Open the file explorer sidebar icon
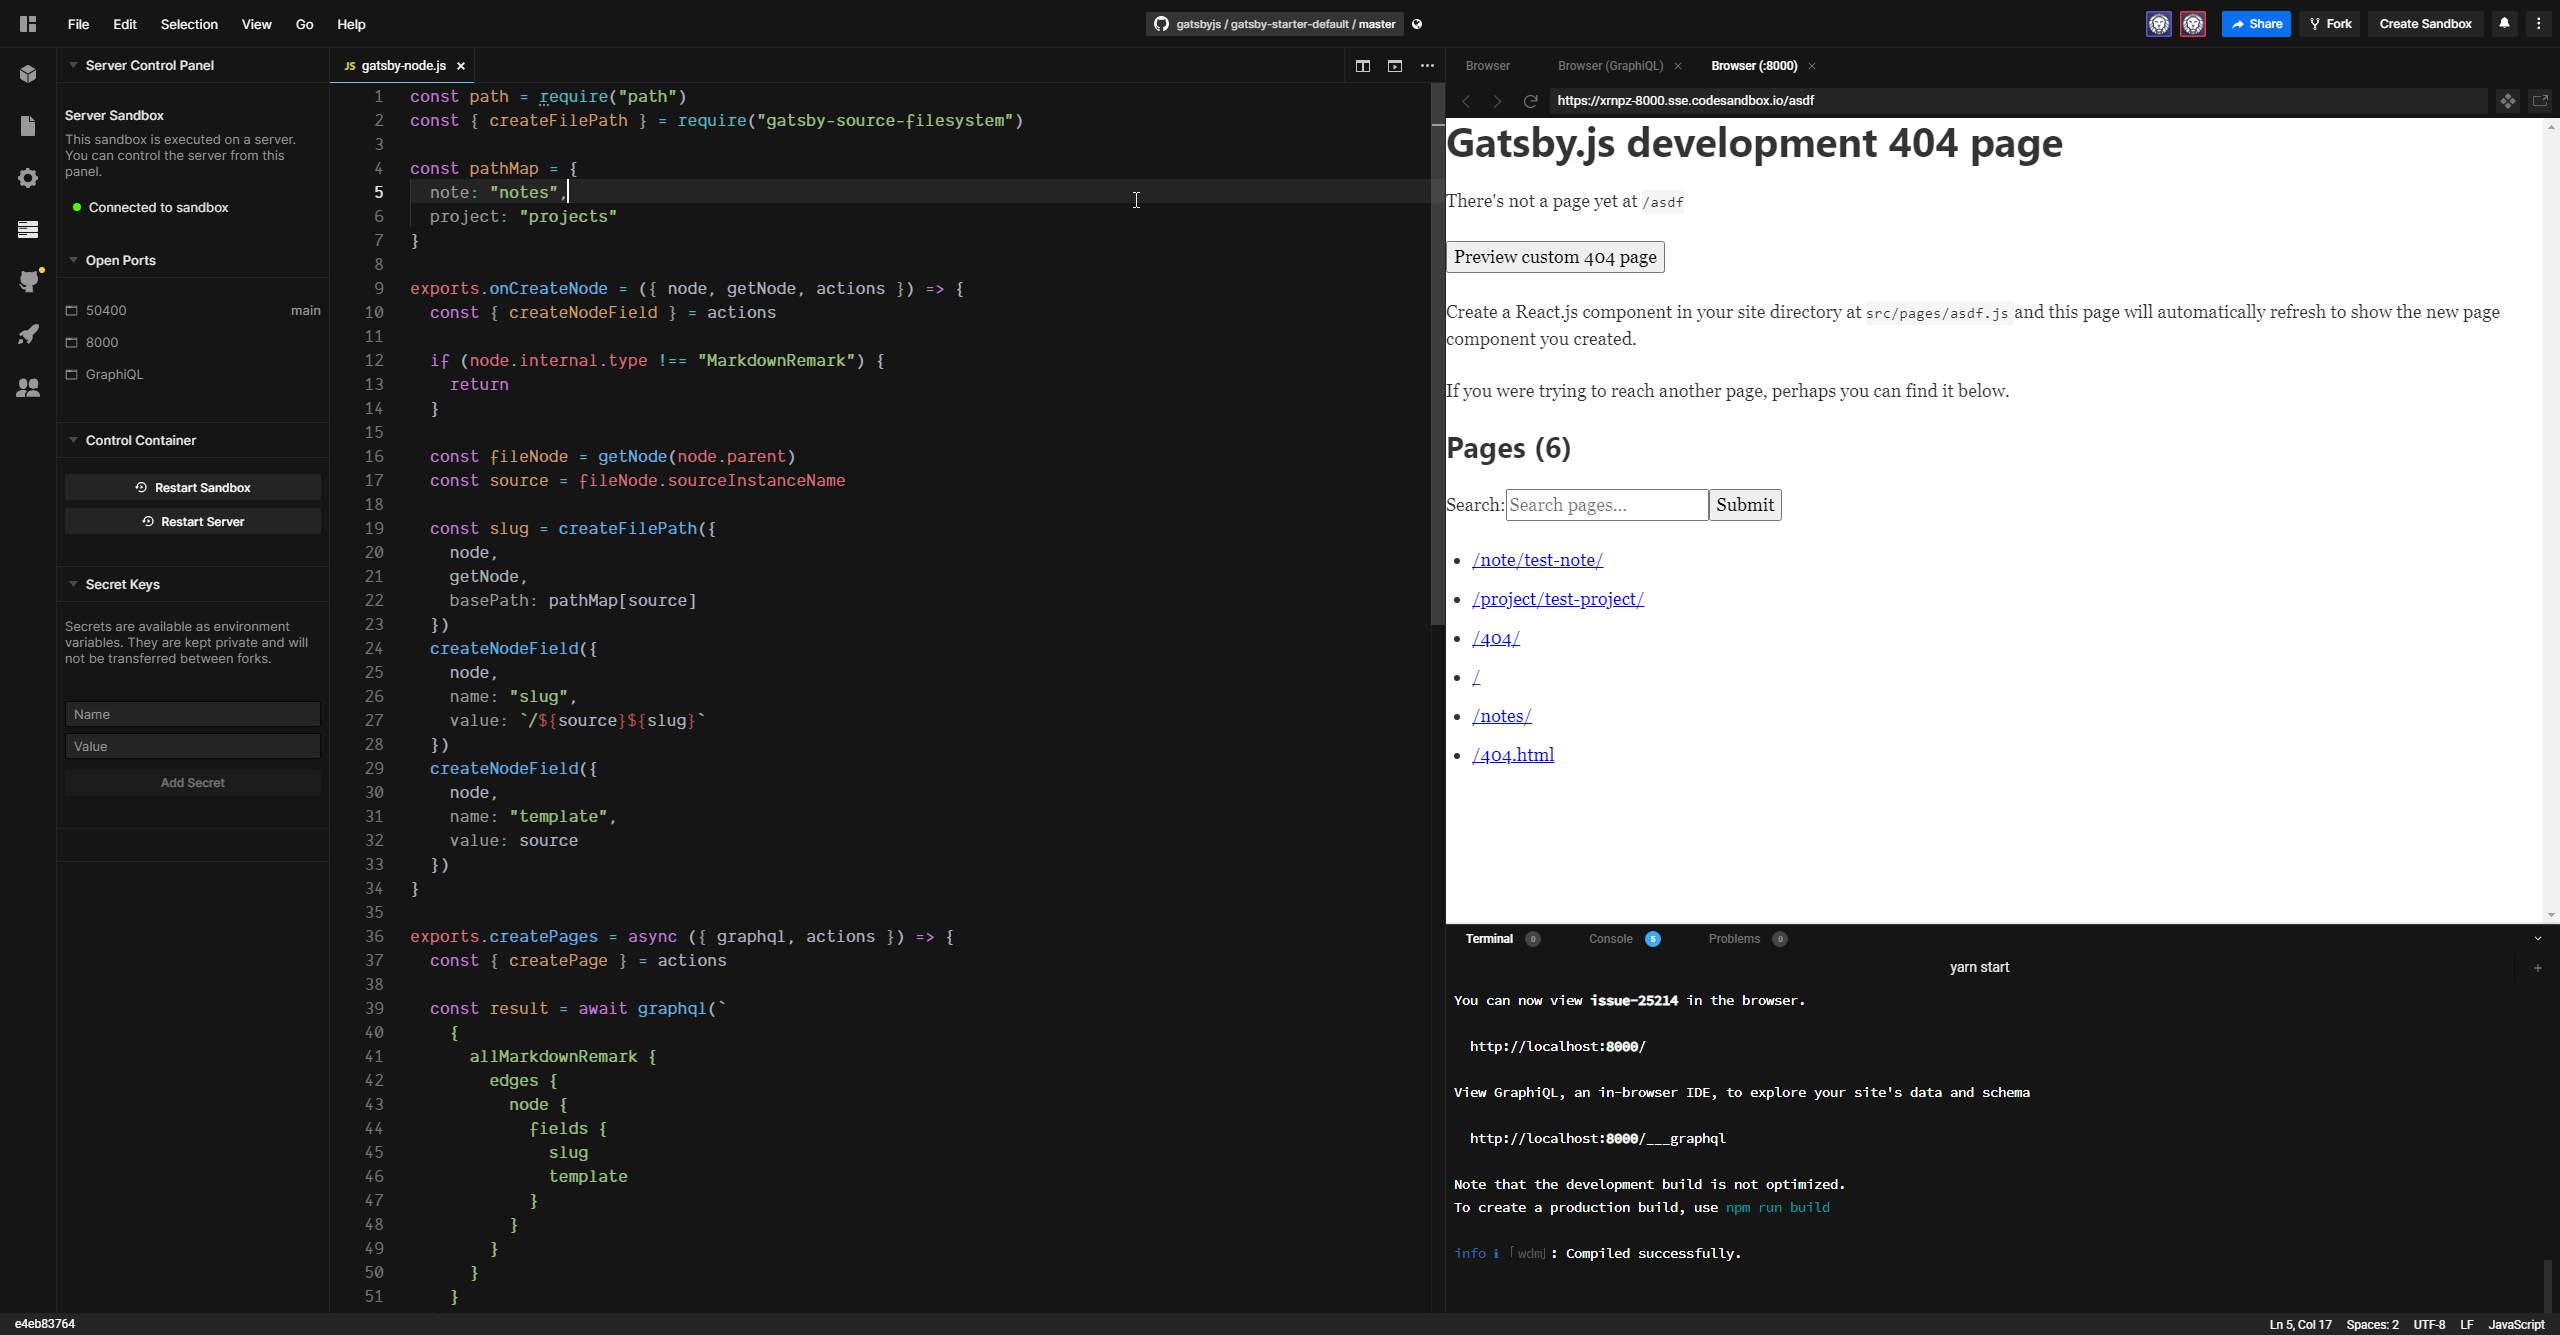 27,125
